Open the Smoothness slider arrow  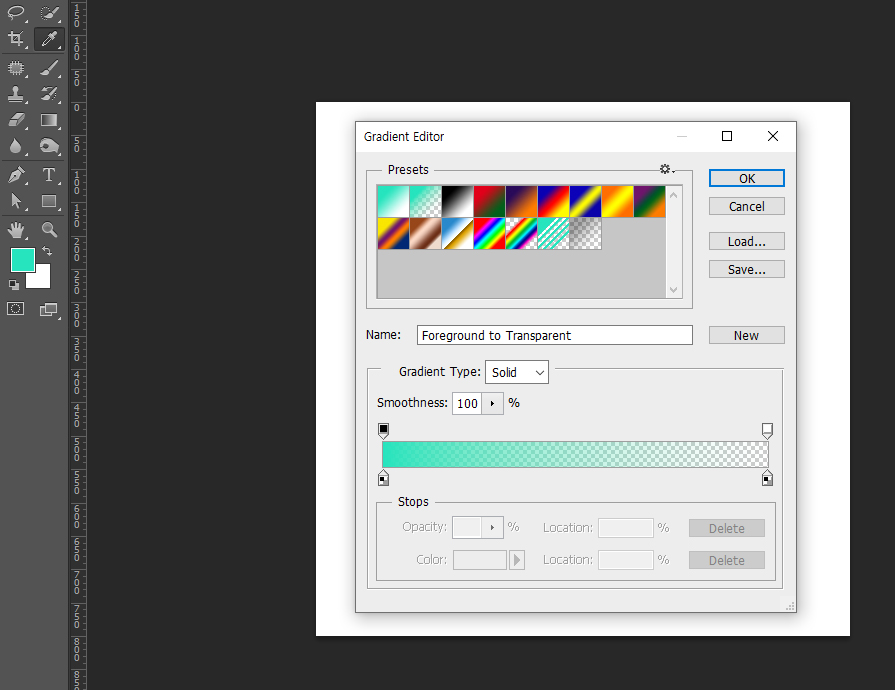pyautogui.click(x=492, y=403)
